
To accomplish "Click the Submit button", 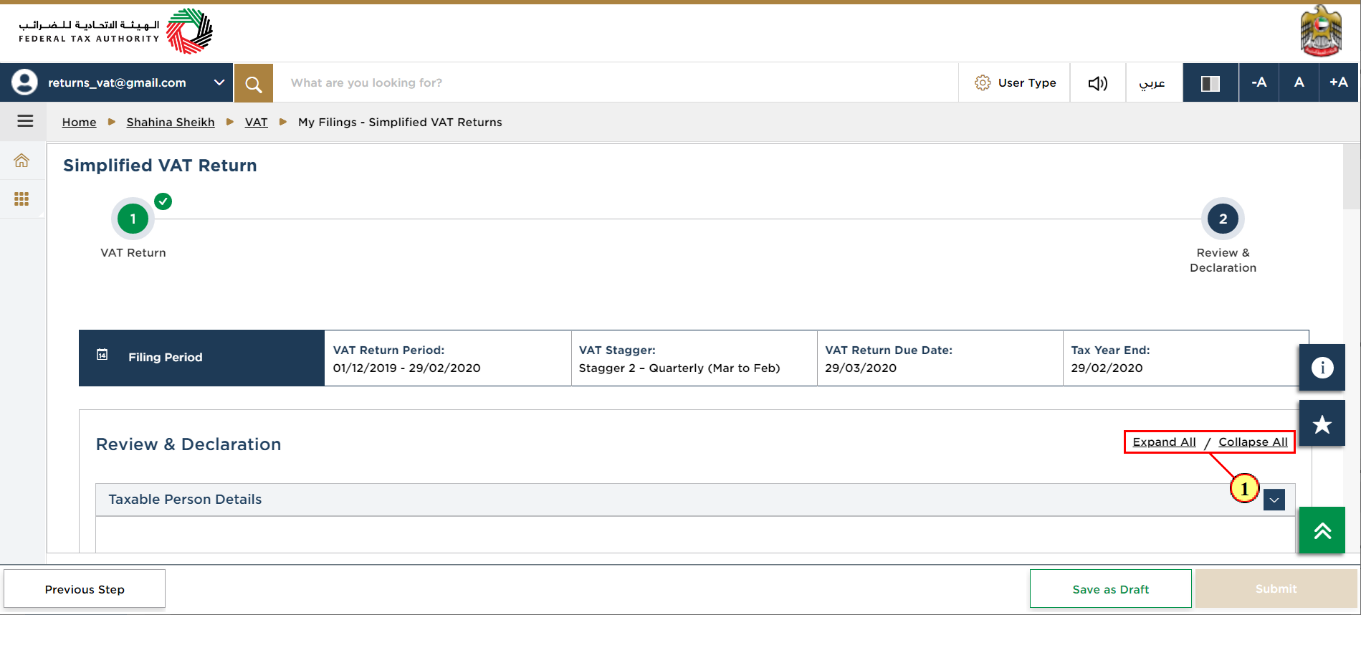I will tap(1276, 589).
